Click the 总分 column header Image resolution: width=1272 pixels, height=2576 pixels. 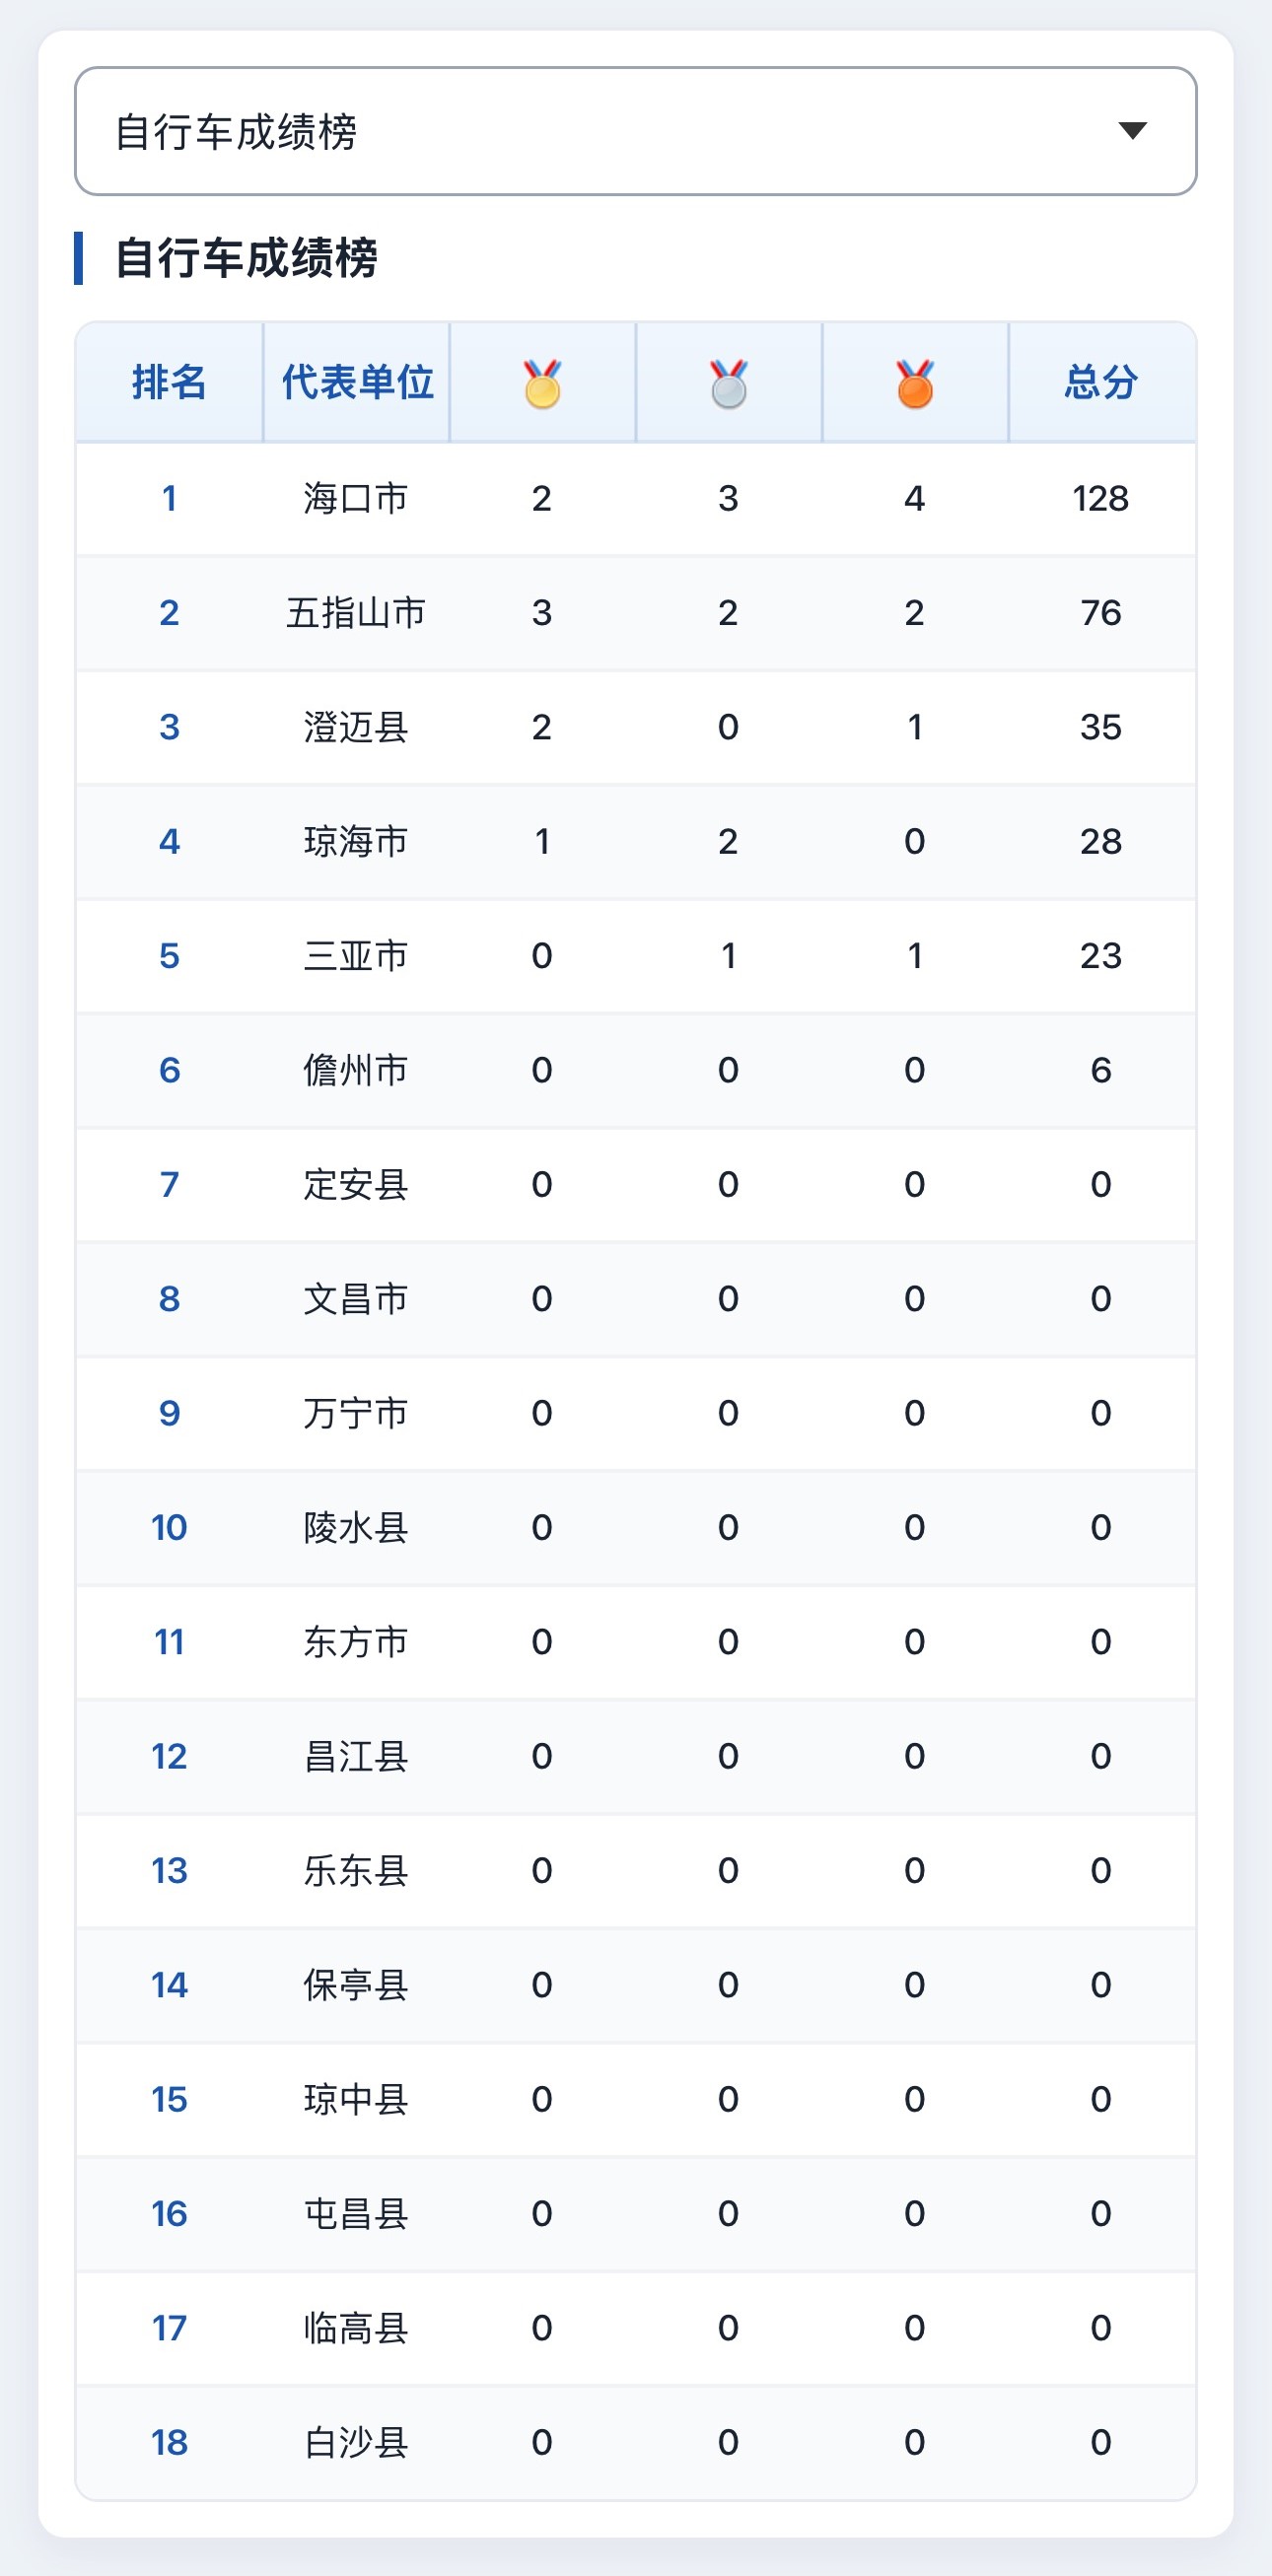point(1101,382)
